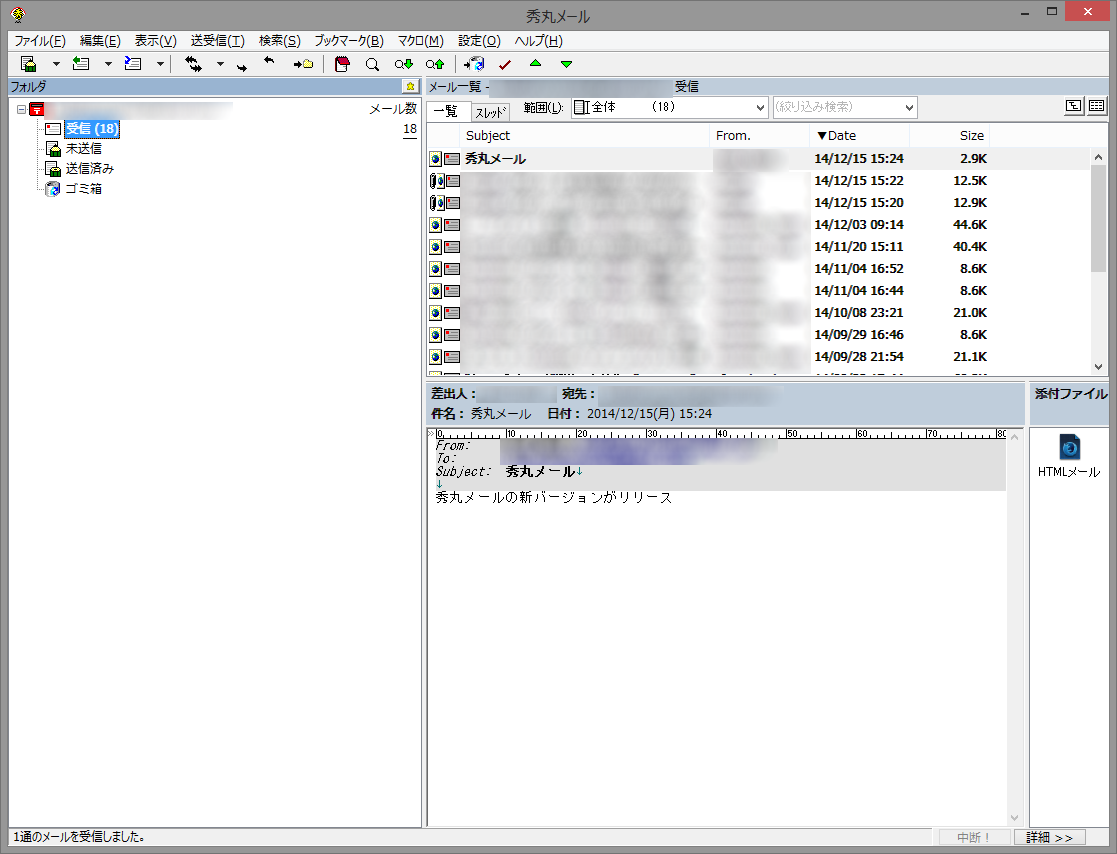Click the search previous (up arrow) icon
1117x854 pixels.
coord(435,65)
